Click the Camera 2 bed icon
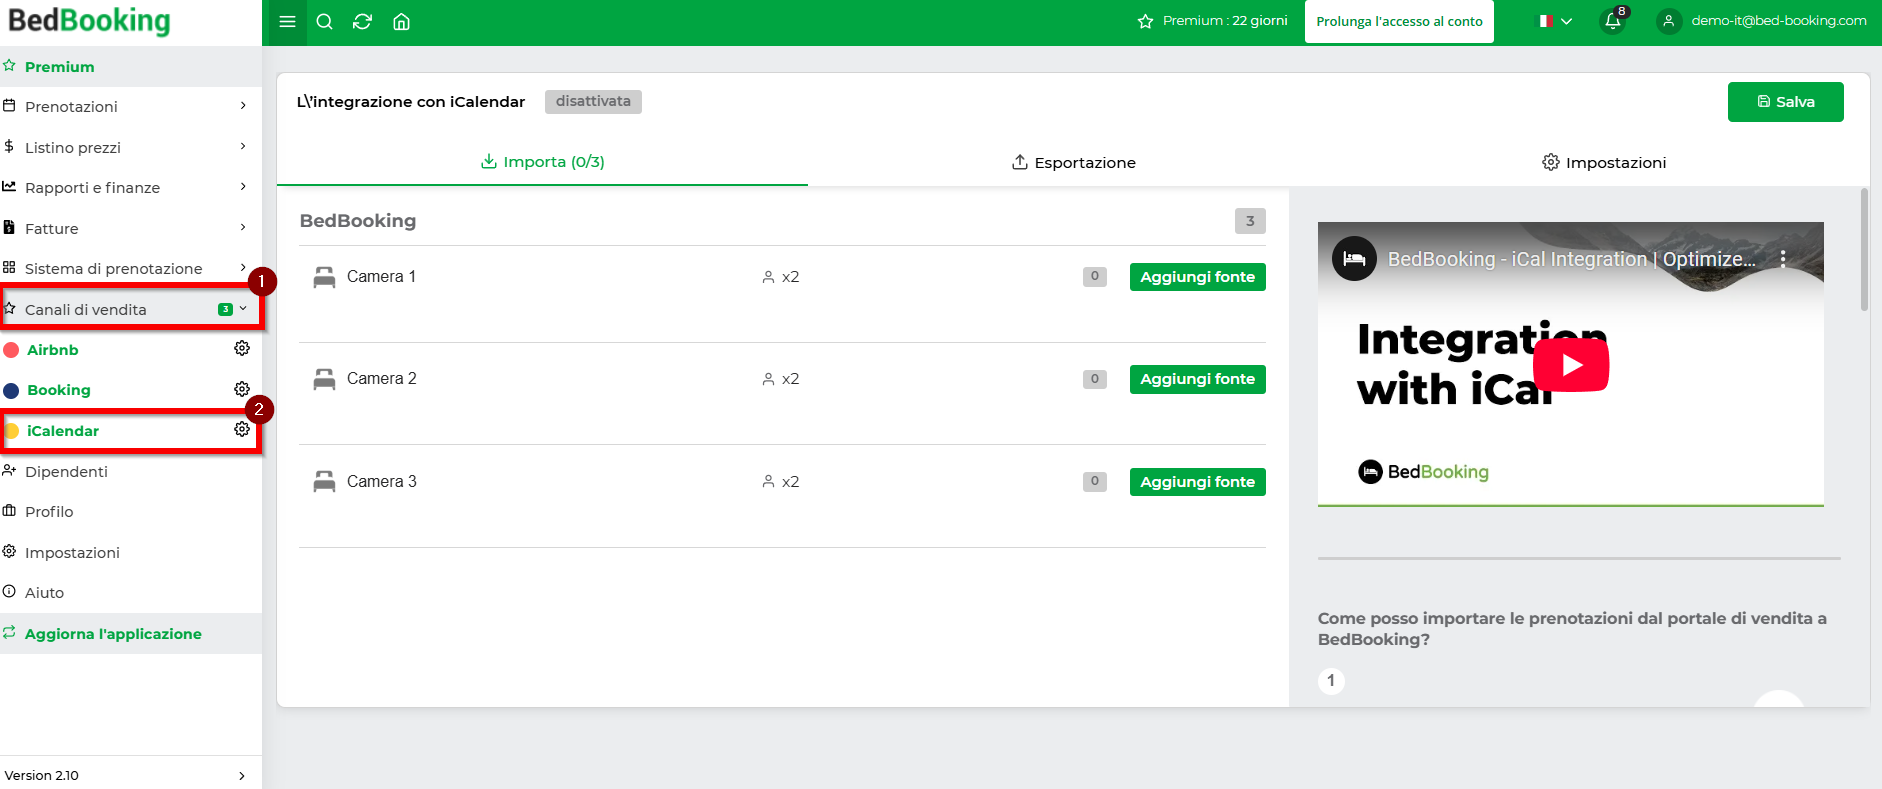Screen dimensions: 1882x789 pyautogui.click(x=324, y=379)
